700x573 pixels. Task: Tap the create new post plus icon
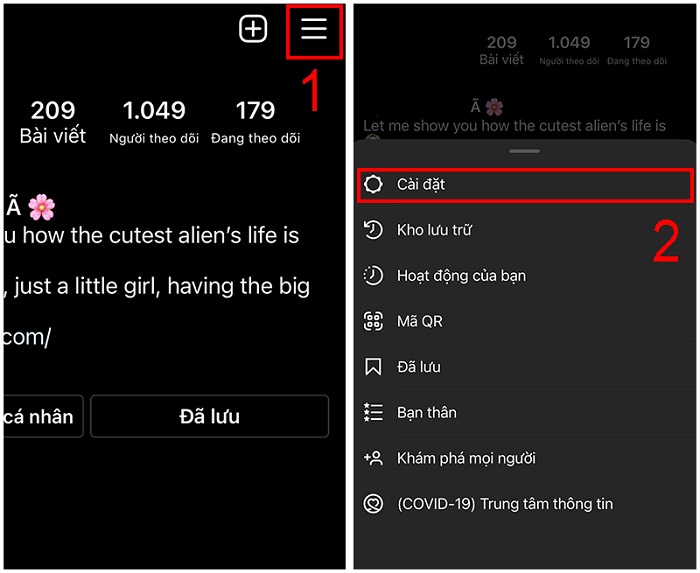253,29
